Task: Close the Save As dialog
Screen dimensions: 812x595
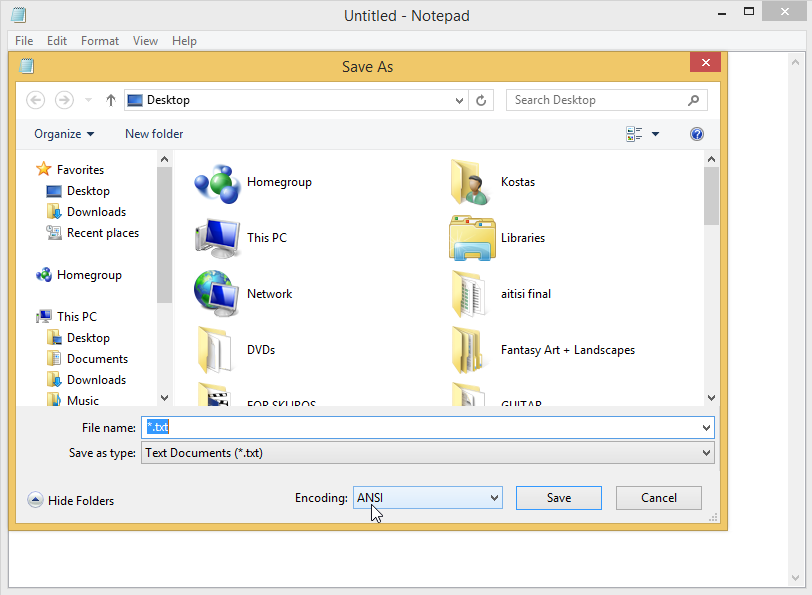Action: (x=705, y=63)
